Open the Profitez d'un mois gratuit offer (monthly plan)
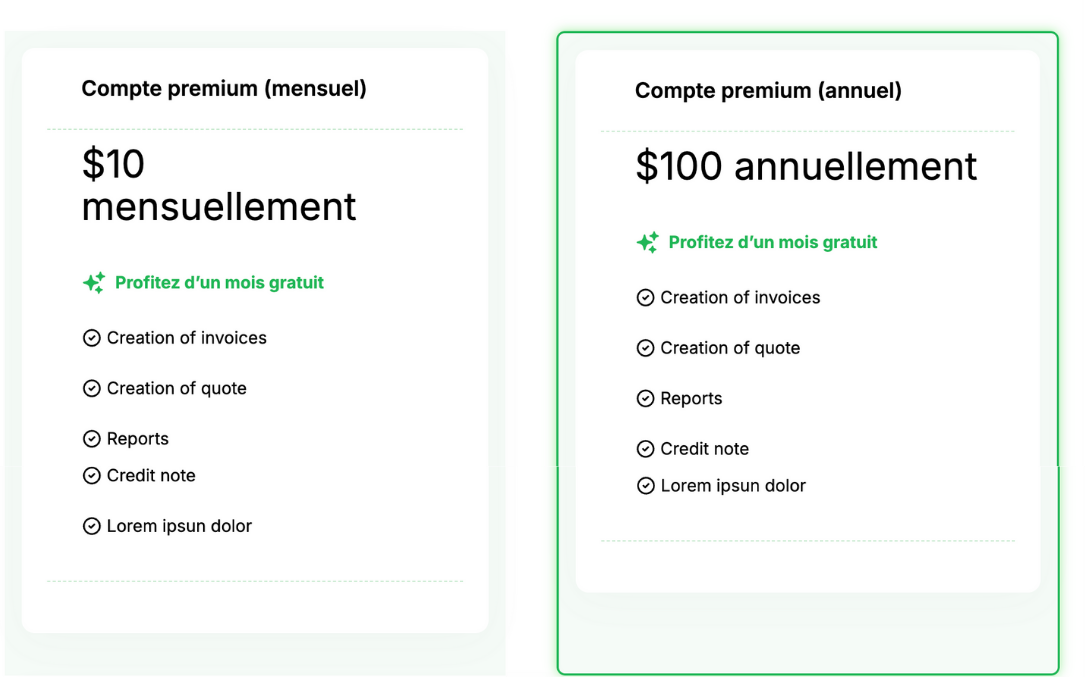This screenshot has height=680, width=1085. click(x=220, y=282)
